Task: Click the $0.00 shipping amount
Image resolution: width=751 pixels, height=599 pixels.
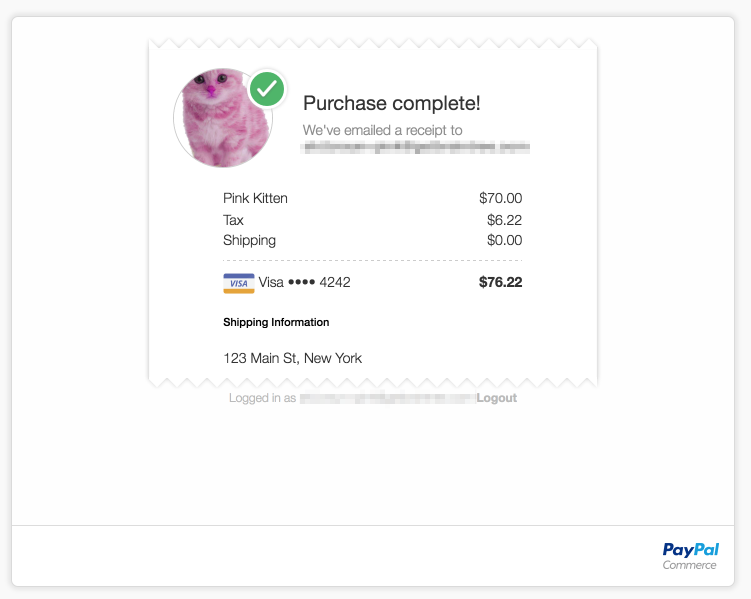Action: [x=504, y=240]
